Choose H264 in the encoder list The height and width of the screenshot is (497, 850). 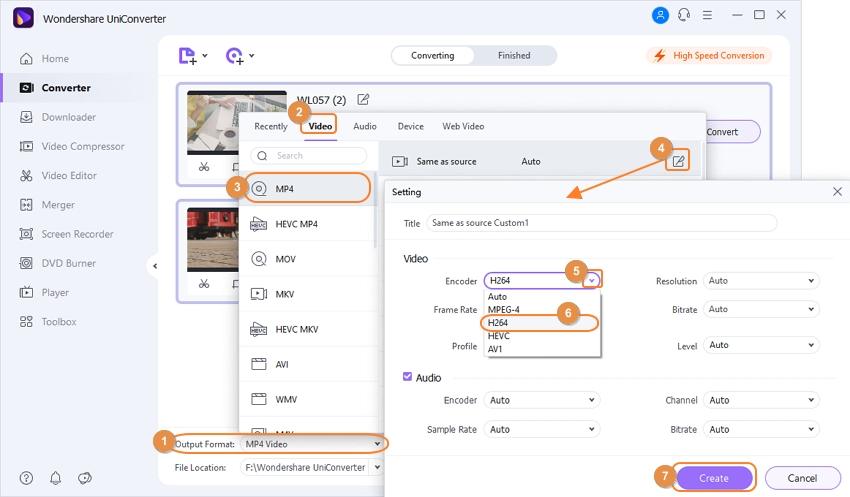(542, 322)
